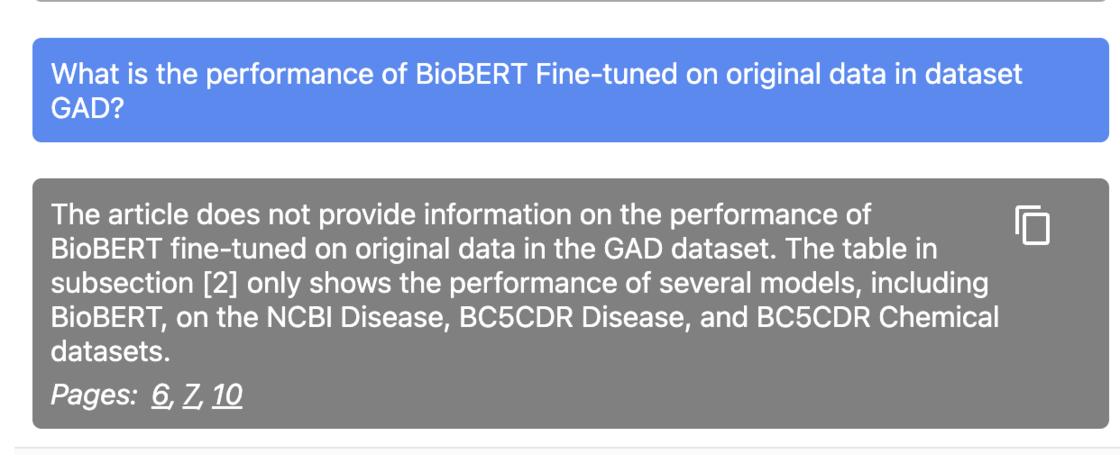Copy the answer using the copy icon

1032,224
